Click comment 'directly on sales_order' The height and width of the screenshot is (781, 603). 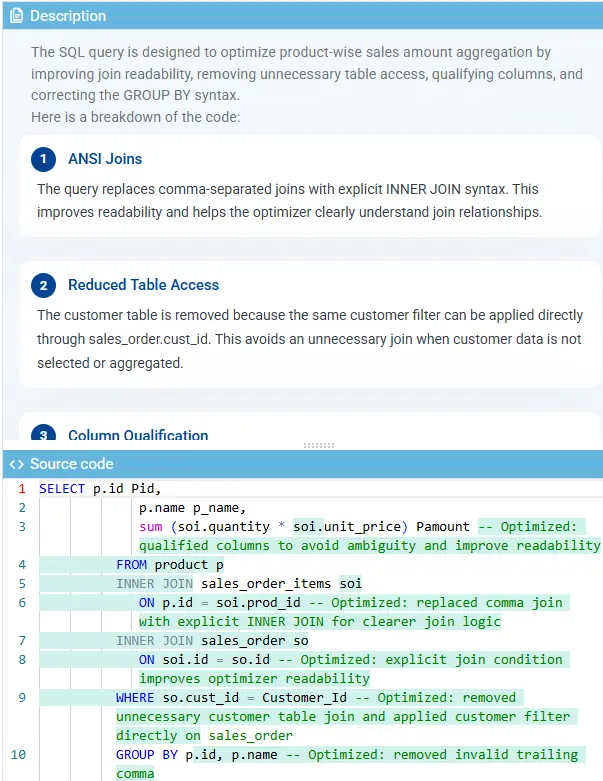click(204, 735)
